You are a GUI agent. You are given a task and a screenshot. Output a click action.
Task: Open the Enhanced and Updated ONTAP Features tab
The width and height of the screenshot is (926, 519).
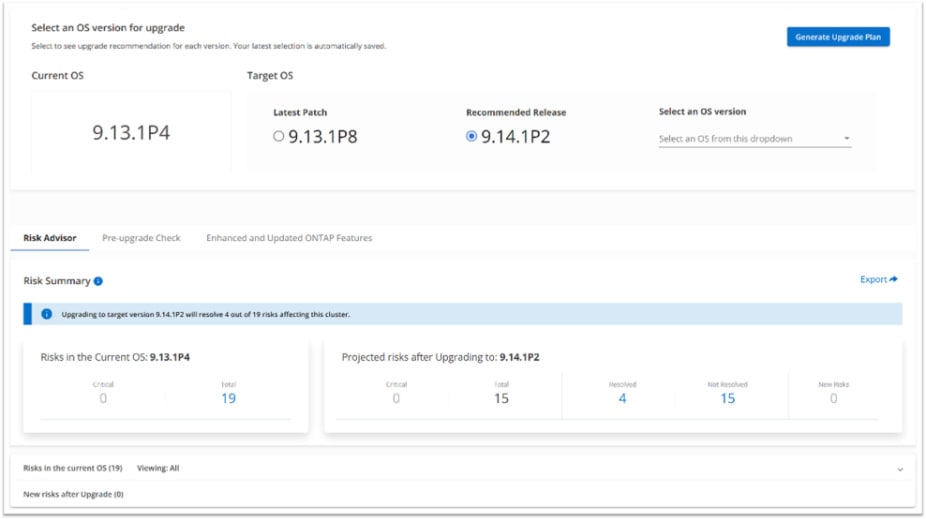289,238
